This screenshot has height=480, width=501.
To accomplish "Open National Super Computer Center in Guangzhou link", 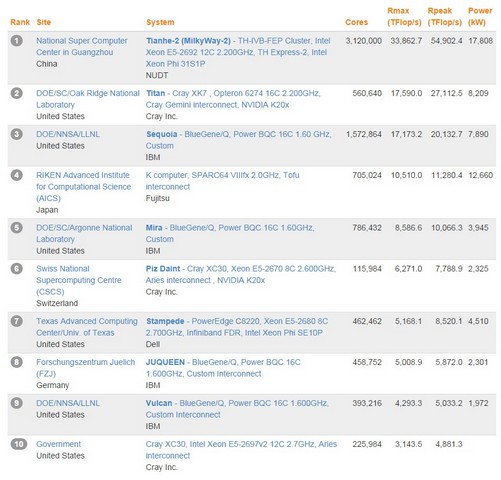I will [82, 46].
